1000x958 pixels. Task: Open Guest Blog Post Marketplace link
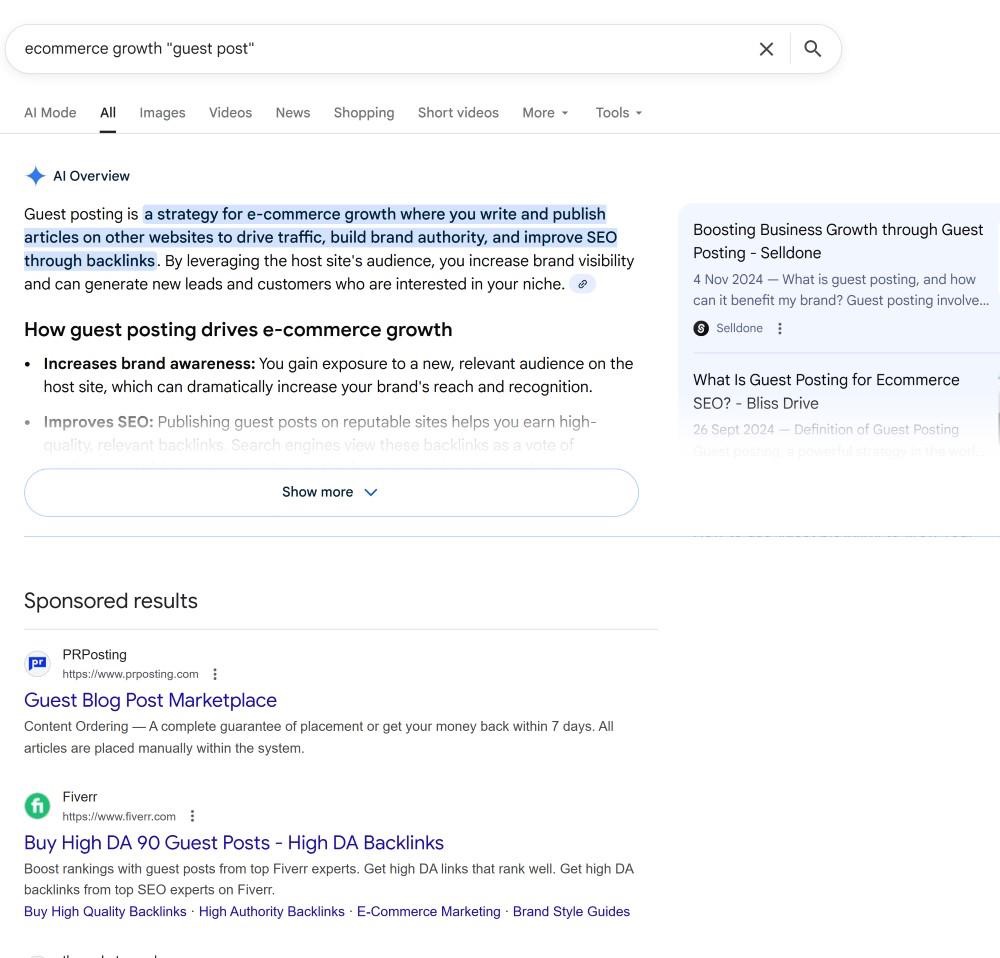point(151,700)
